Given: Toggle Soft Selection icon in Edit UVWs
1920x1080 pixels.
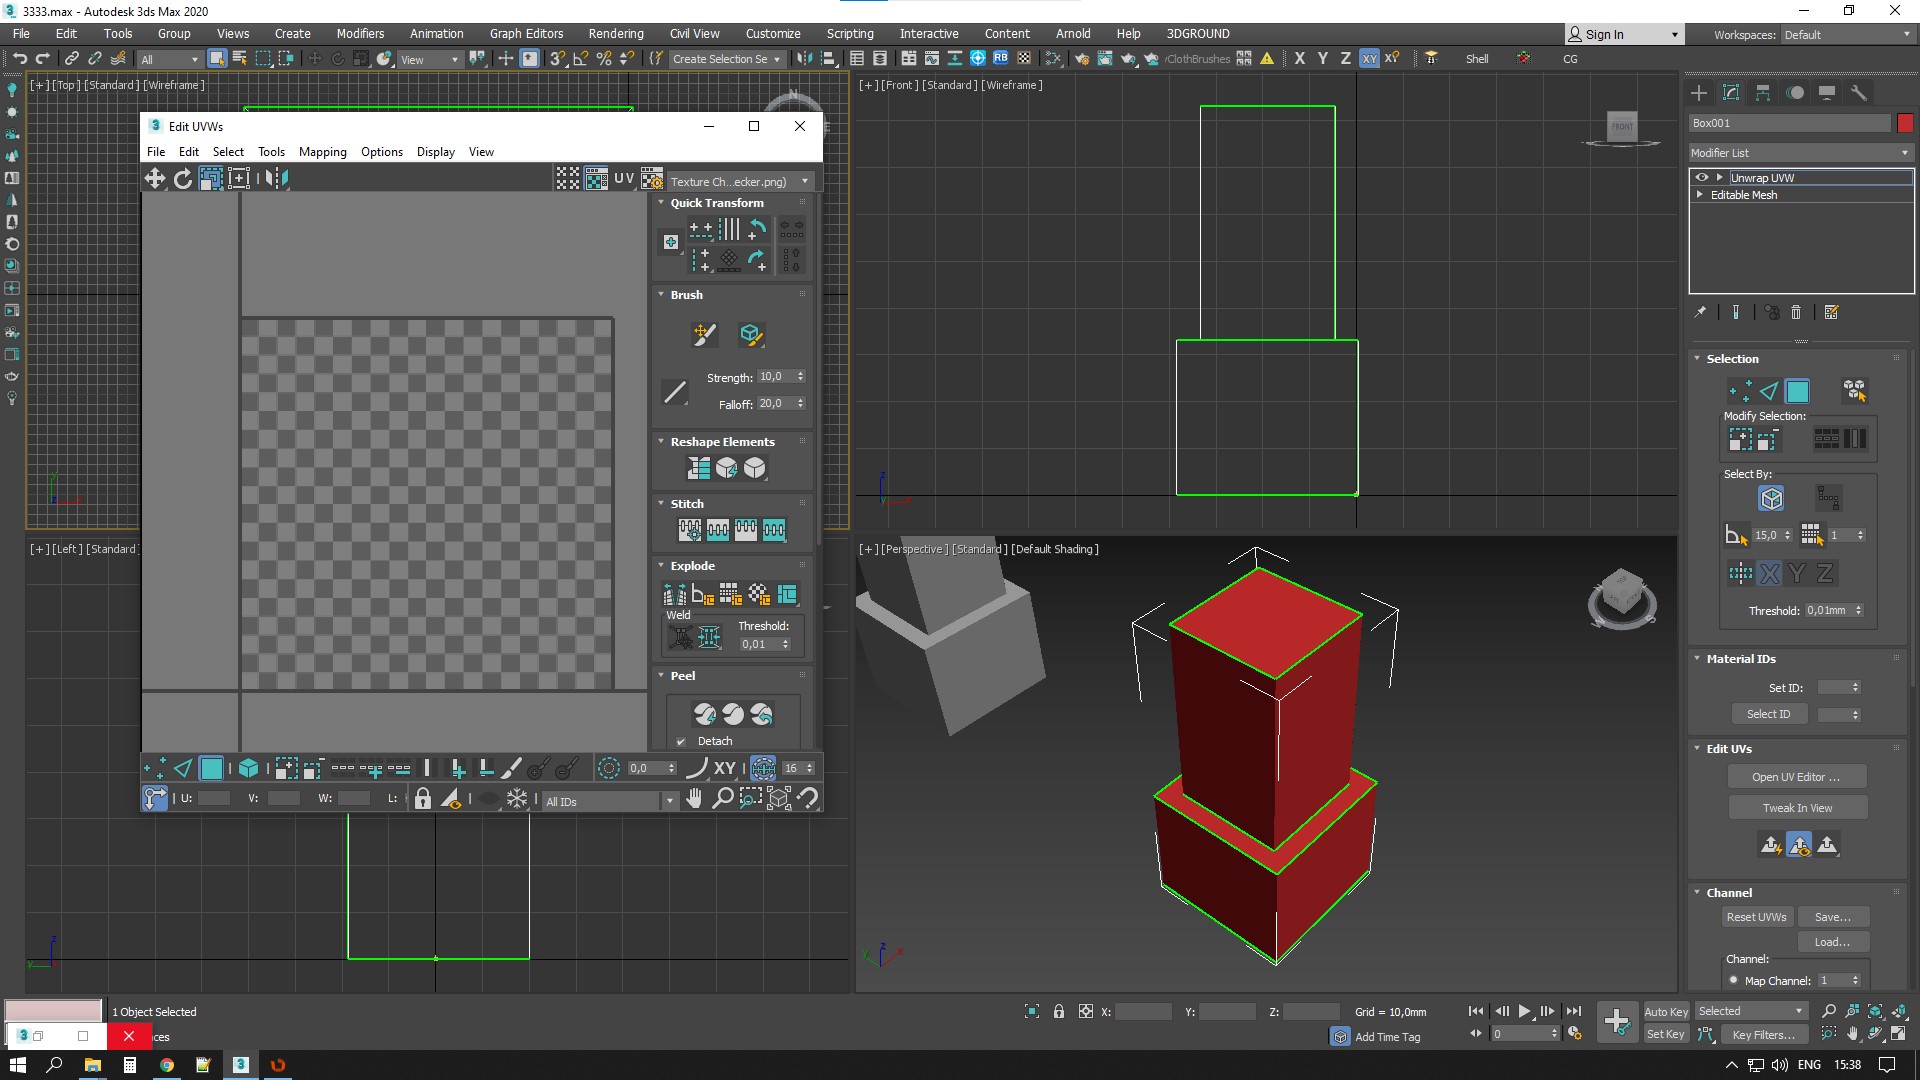Looking at the screenshot, I should [608, 768].
